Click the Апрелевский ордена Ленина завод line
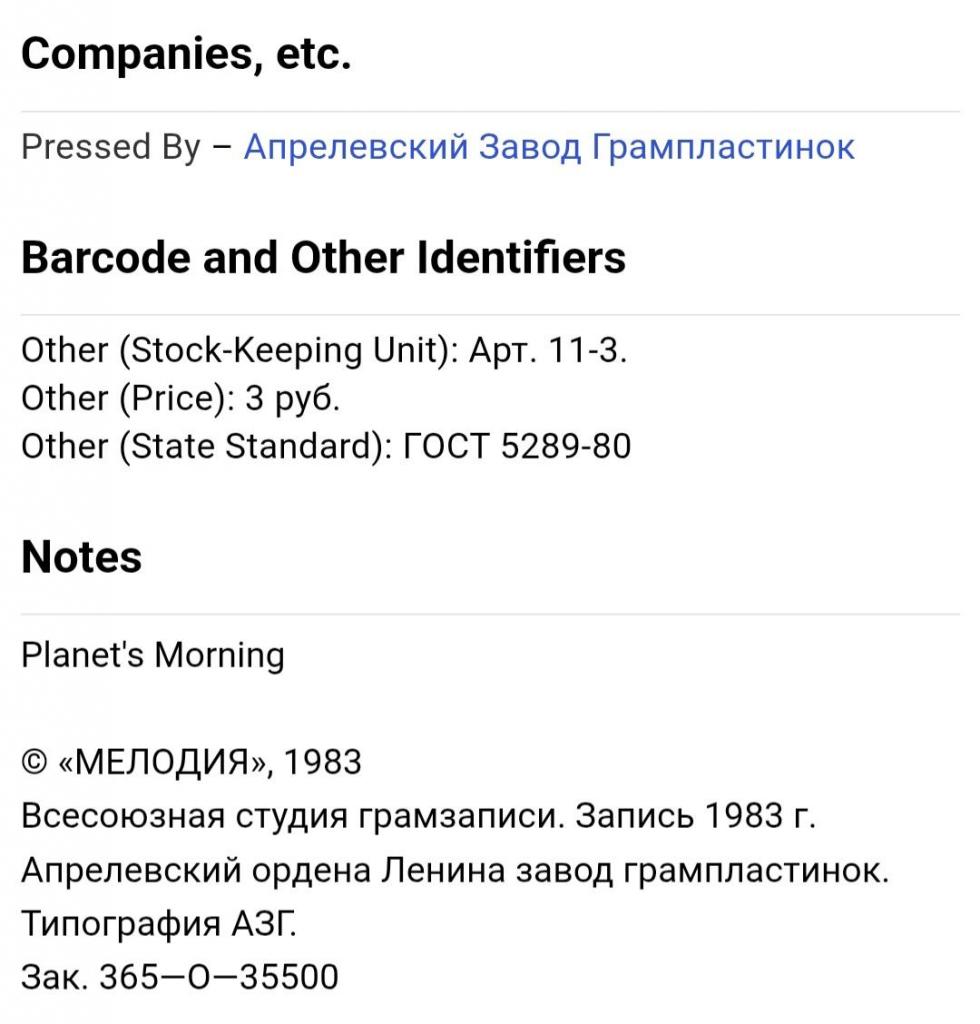The image size is (980, 1024). coord(454,870)
